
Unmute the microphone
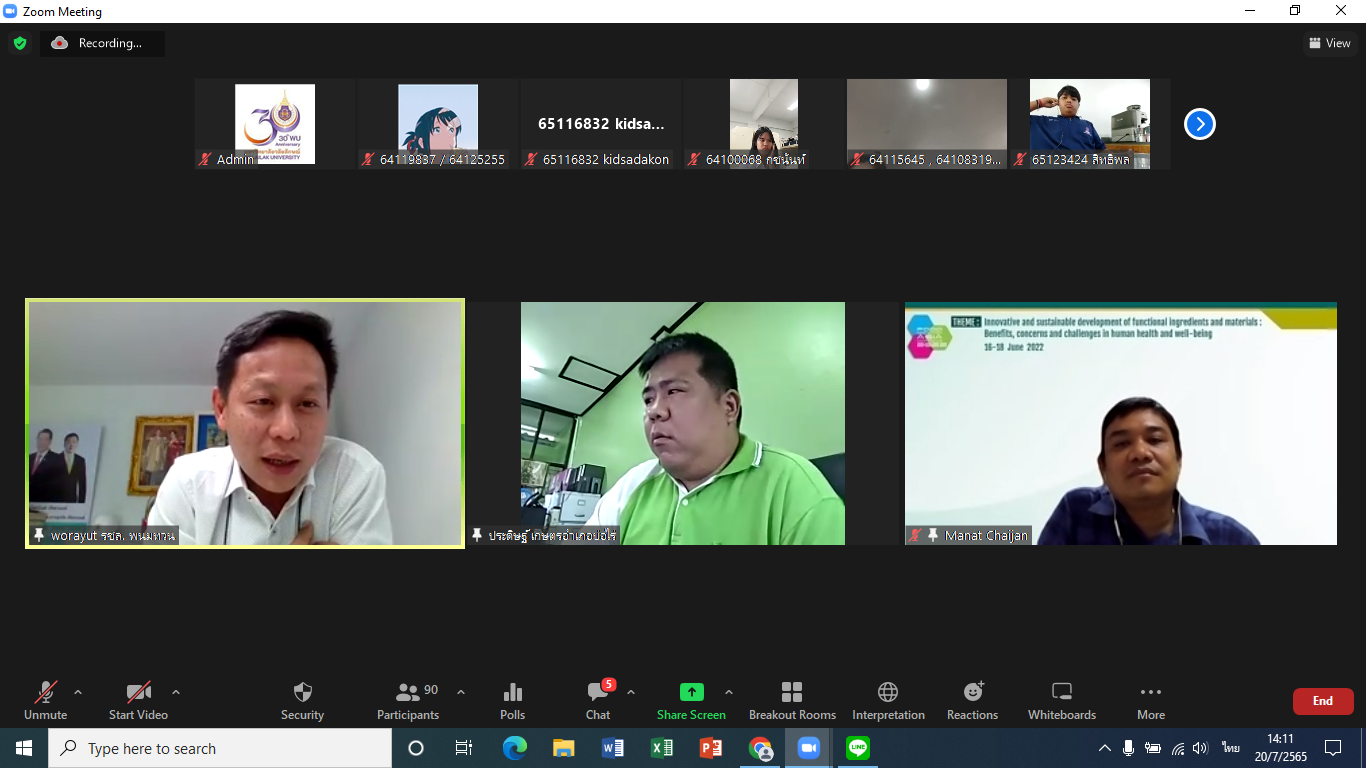45,700
